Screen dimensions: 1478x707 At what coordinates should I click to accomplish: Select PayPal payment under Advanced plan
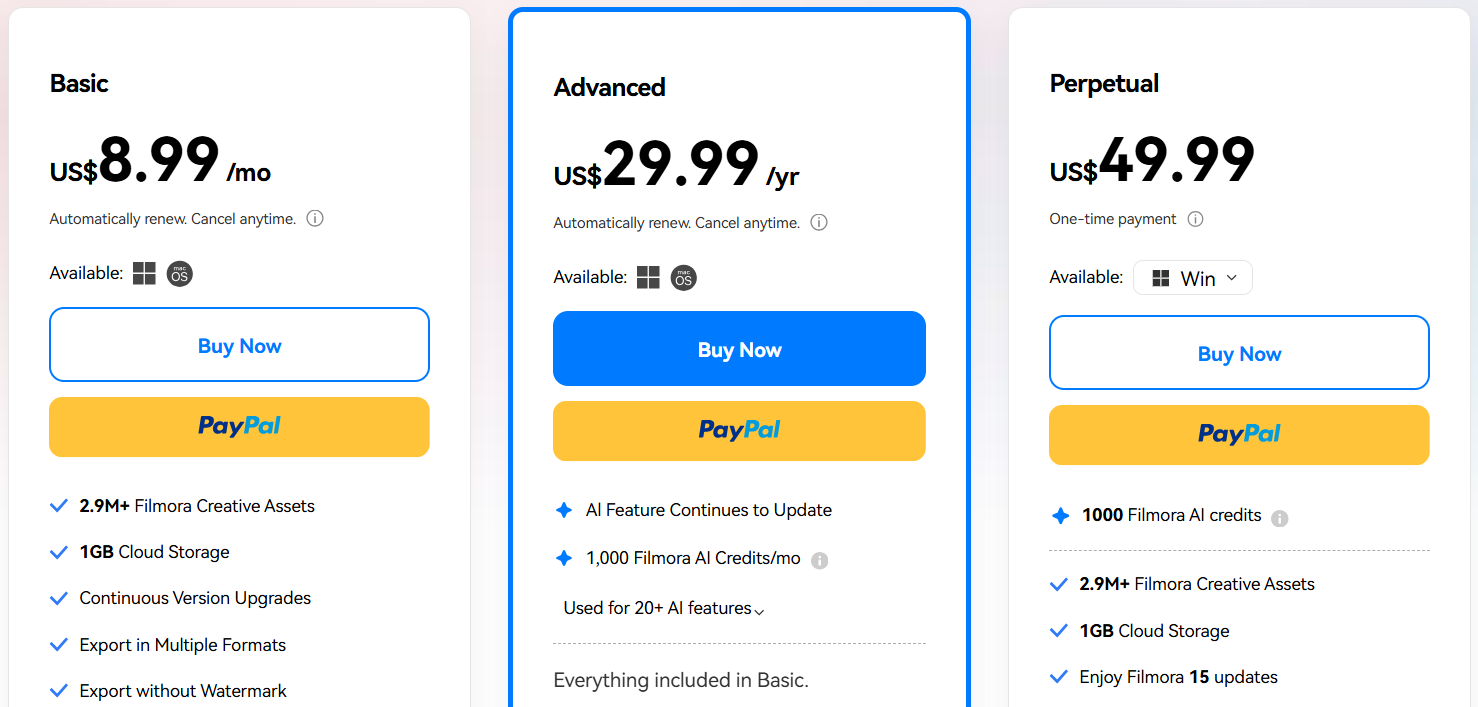point(739,431)
